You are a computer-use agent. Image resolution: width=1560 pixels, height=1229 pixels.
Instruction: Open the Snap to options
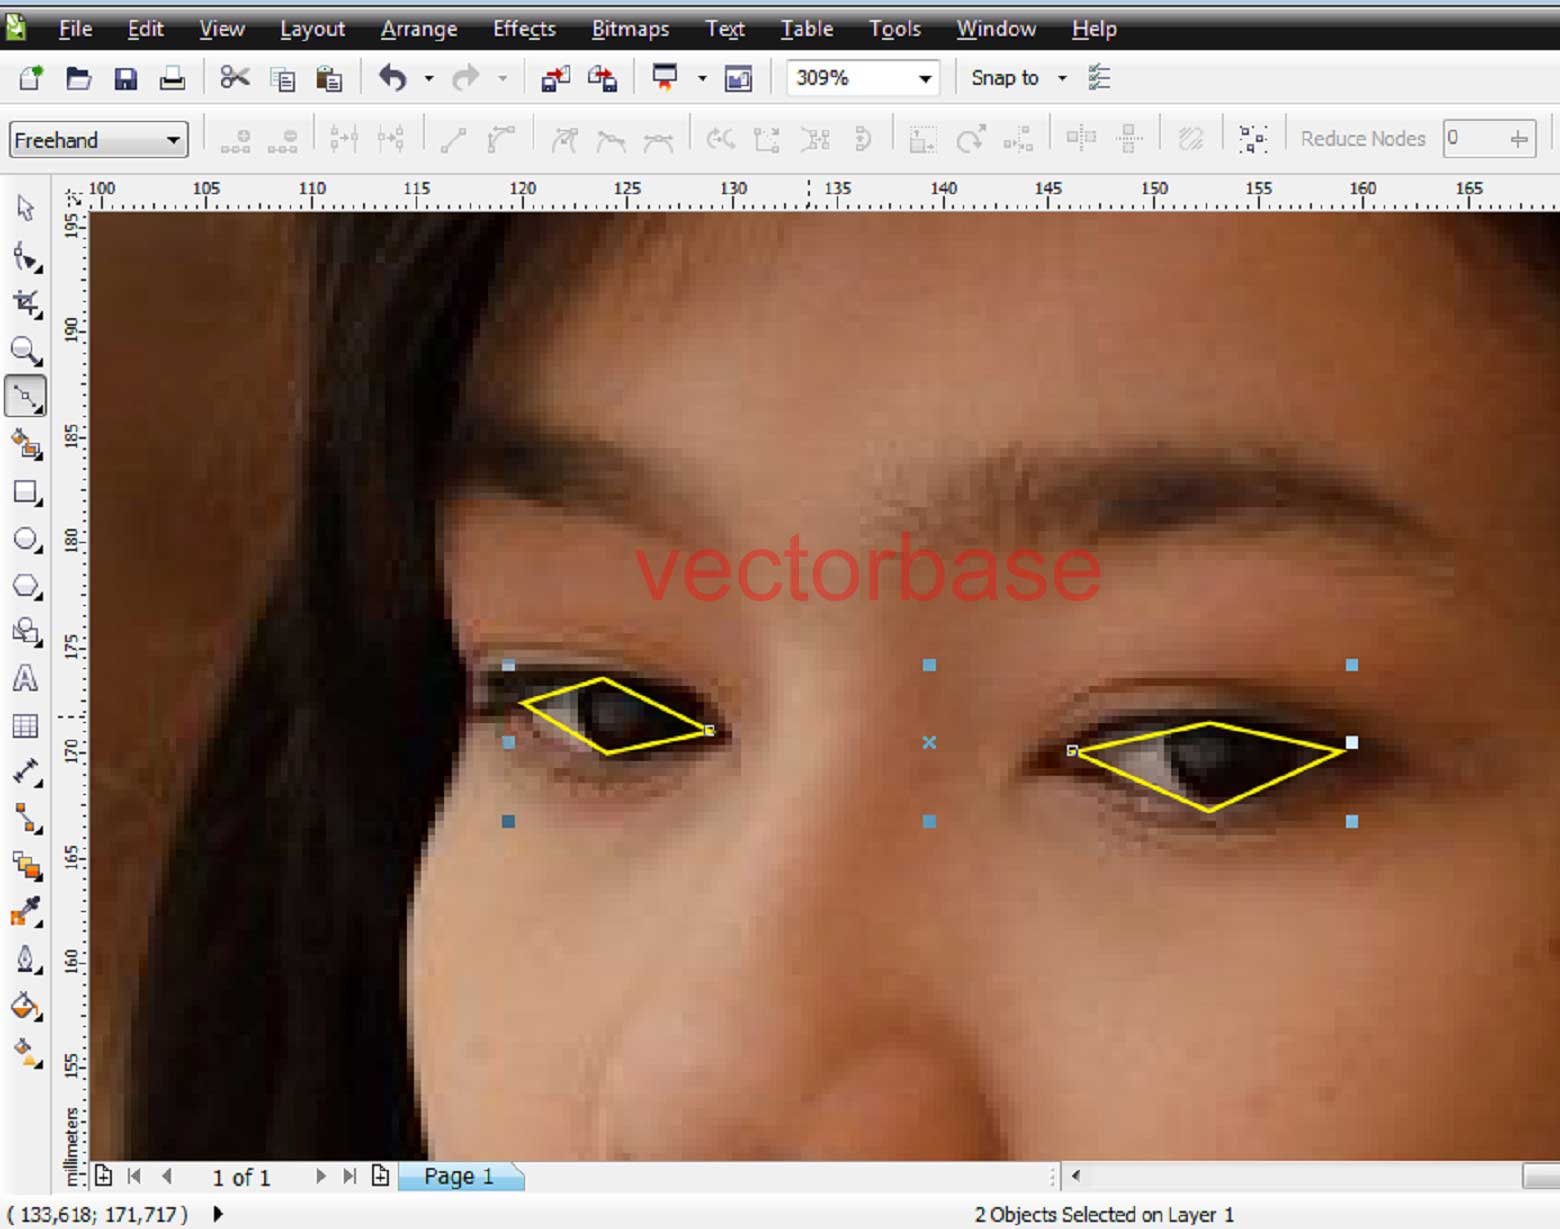(x=1016, y=77)
